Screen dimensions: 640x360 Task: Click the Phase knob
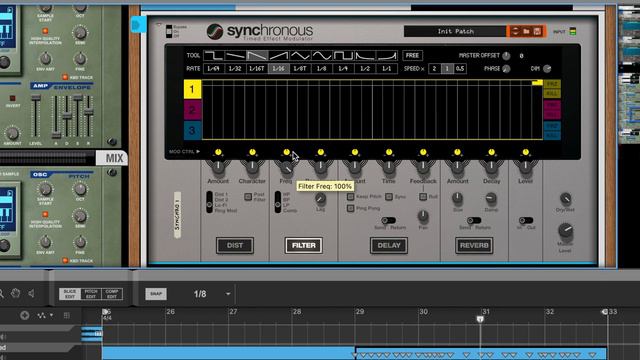(x=506, y=69)
